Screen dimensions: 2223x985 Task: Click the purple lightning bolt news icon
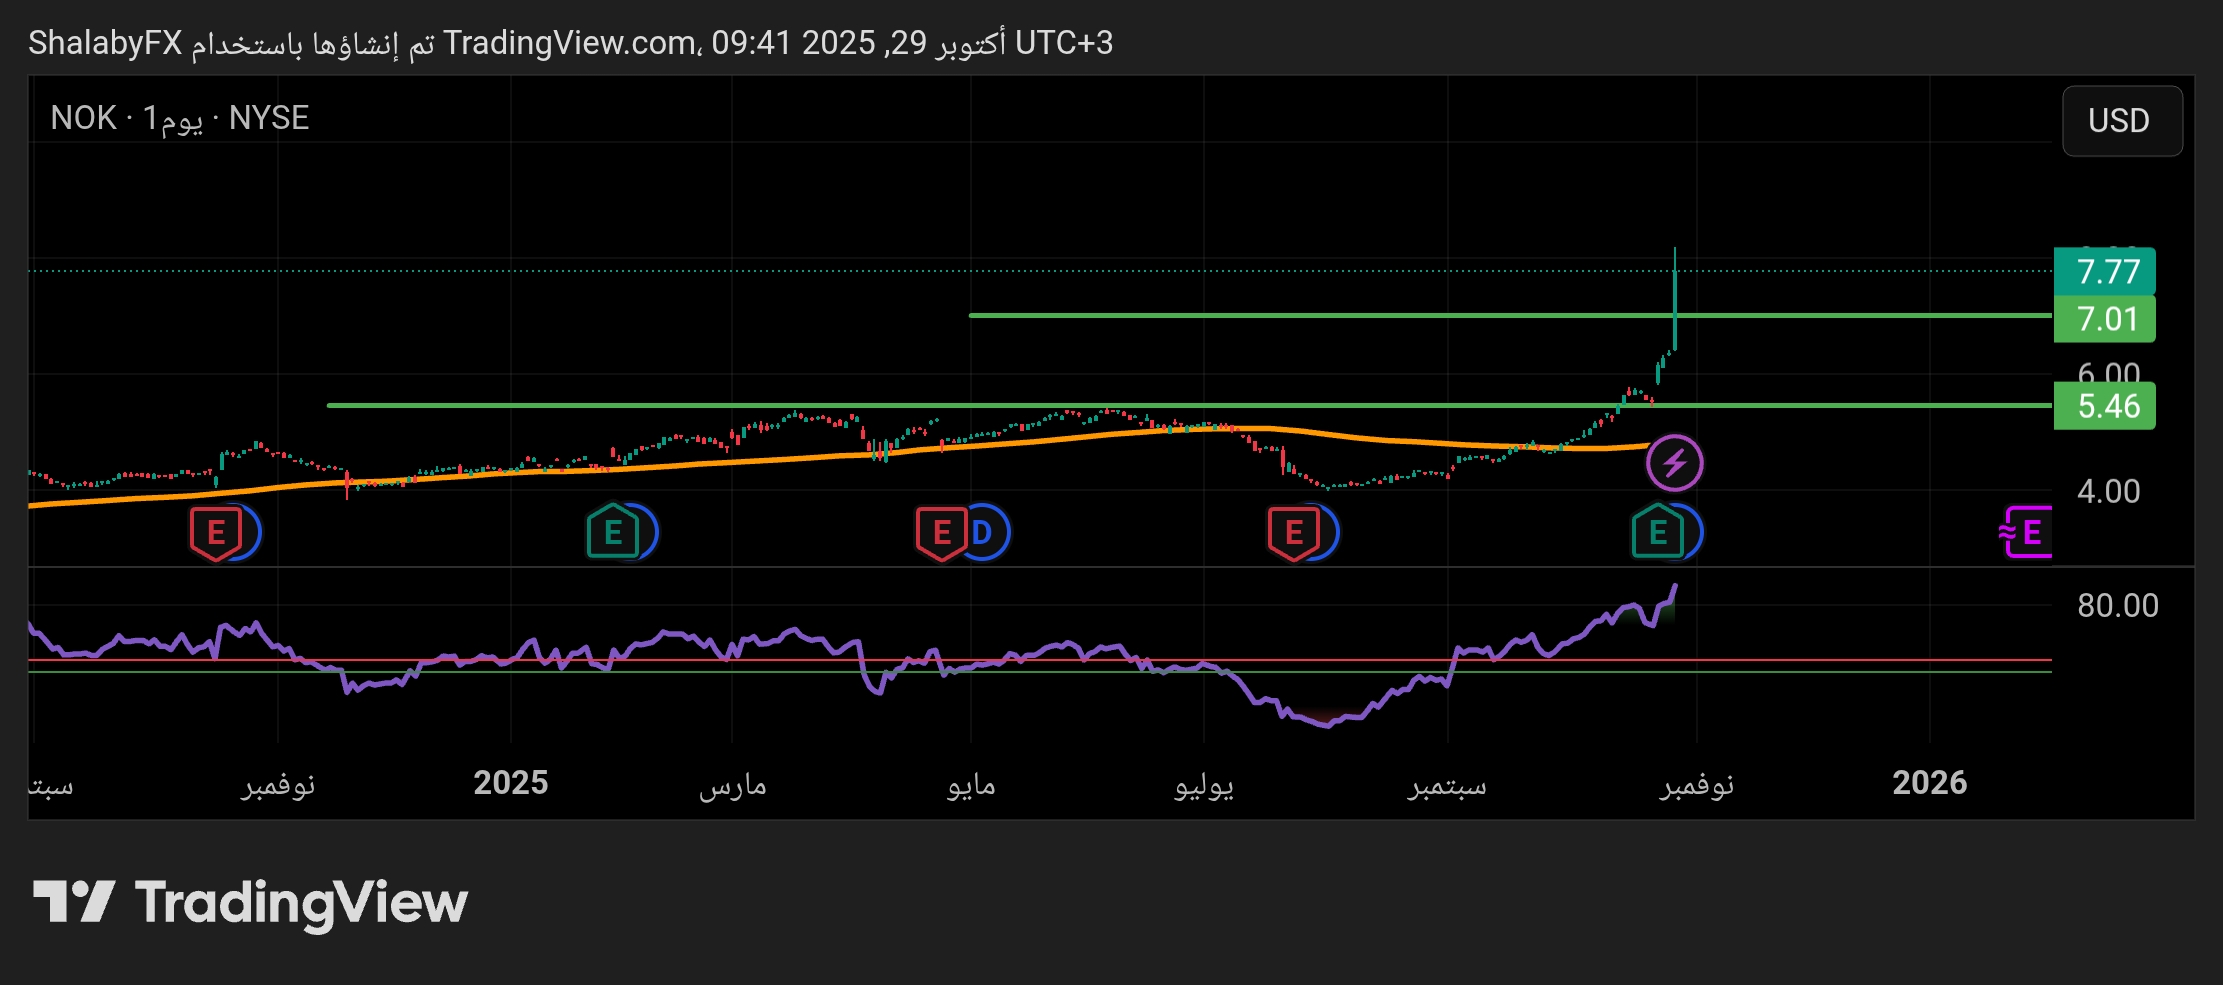tap(1674, 463)
